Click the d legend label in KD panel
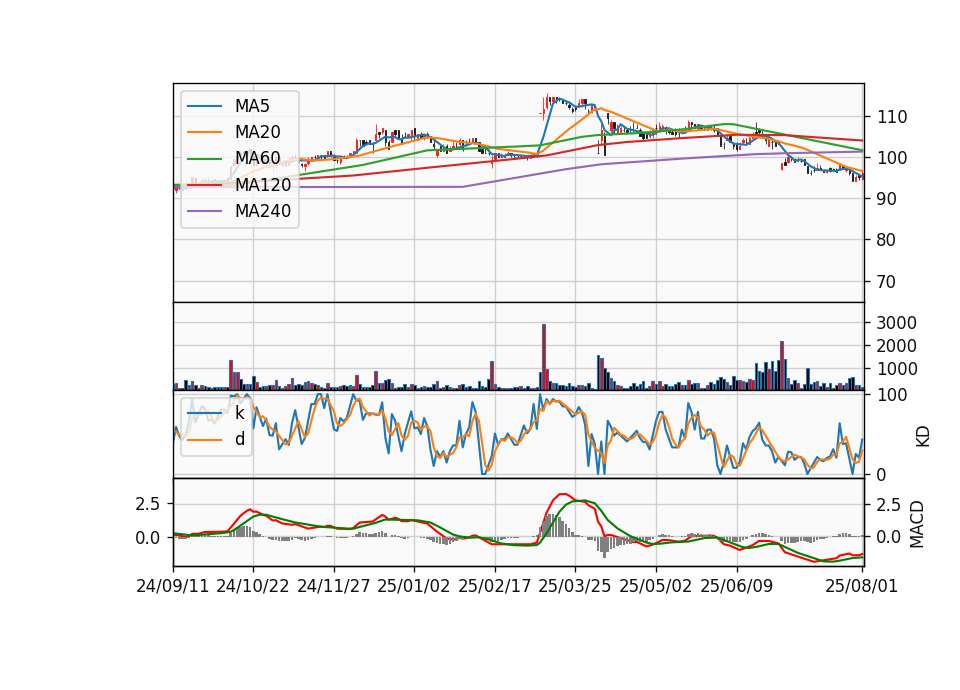Screen dimensions: 960x690 point(240,439)
